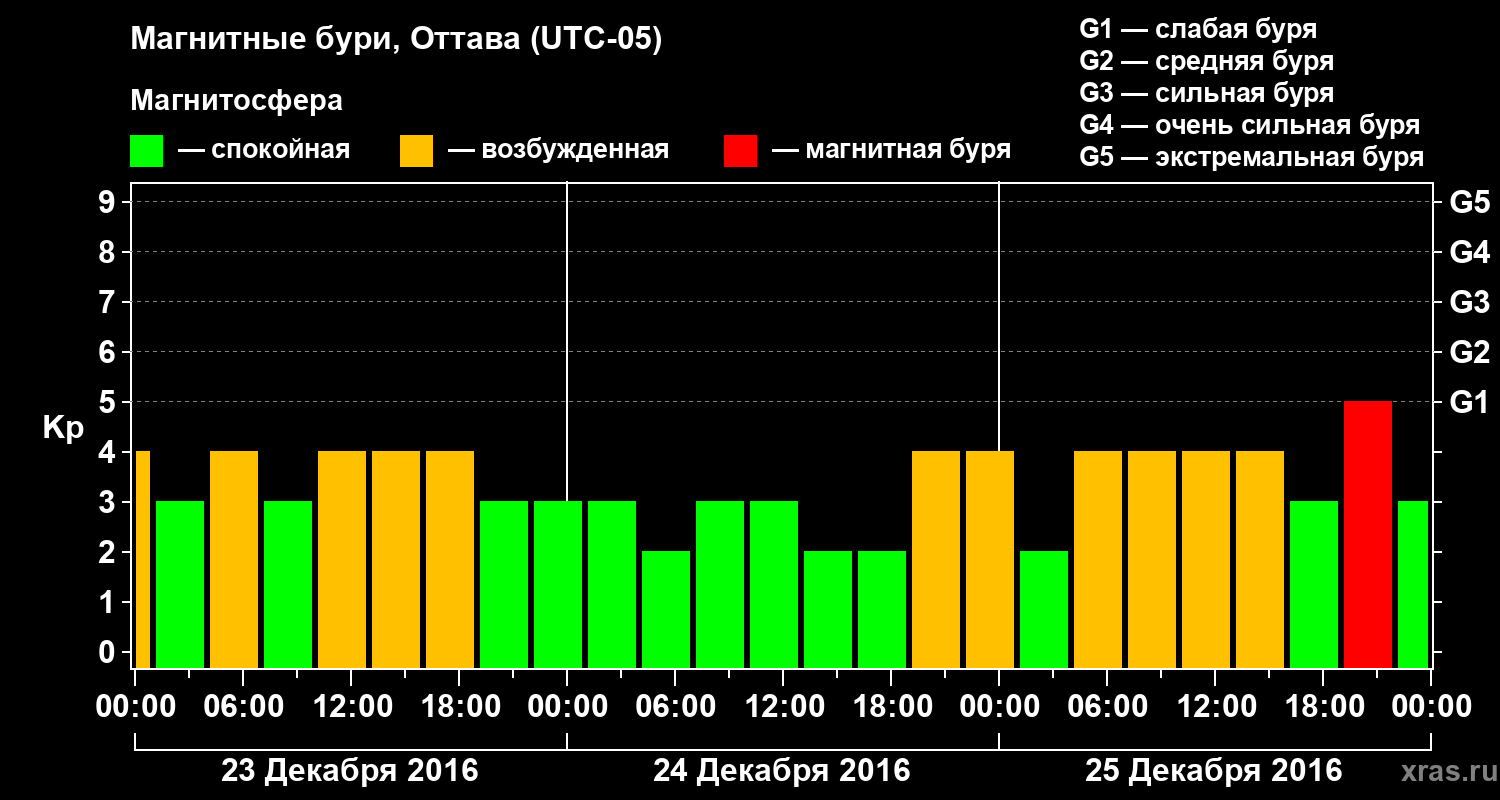
Task: Click the '06:00' time label of 25 December
Action: 1107,706
